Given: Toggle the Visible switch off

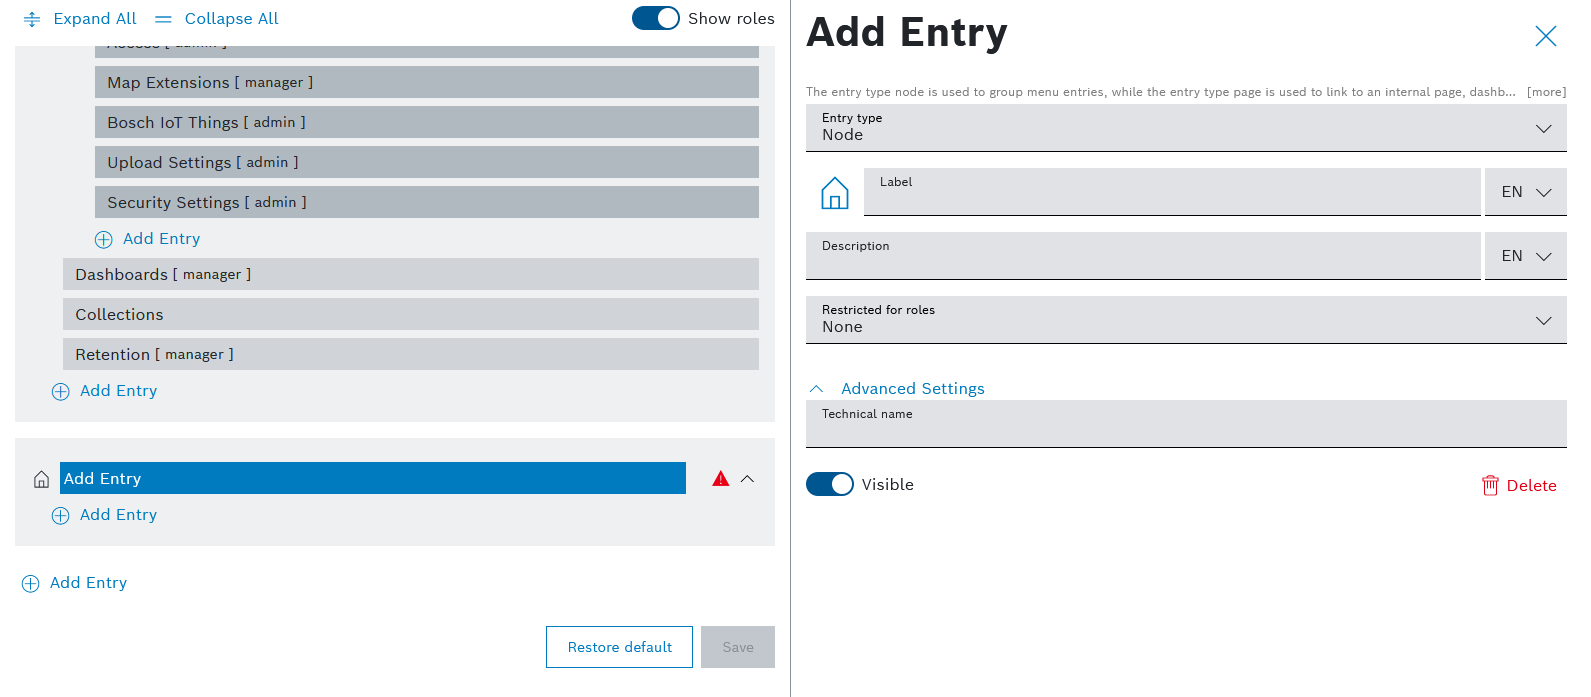Looking at the screenshot, I should (x=829, y=484).
